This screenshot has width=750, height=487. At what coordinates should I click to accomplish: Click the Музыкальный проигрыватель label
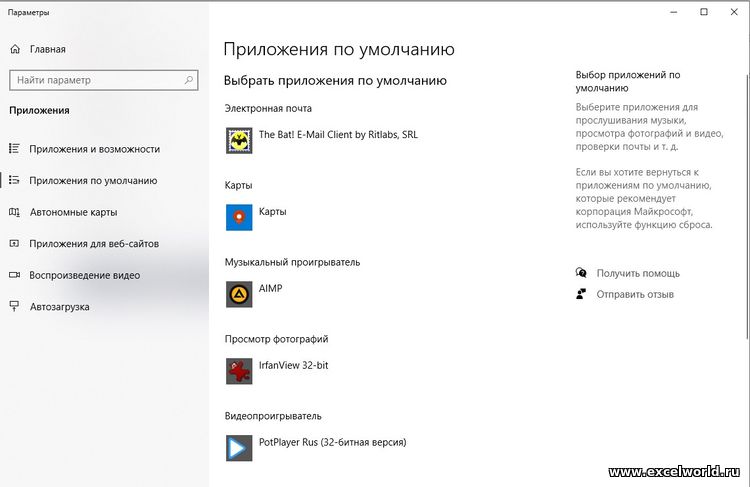click(292, 262)
